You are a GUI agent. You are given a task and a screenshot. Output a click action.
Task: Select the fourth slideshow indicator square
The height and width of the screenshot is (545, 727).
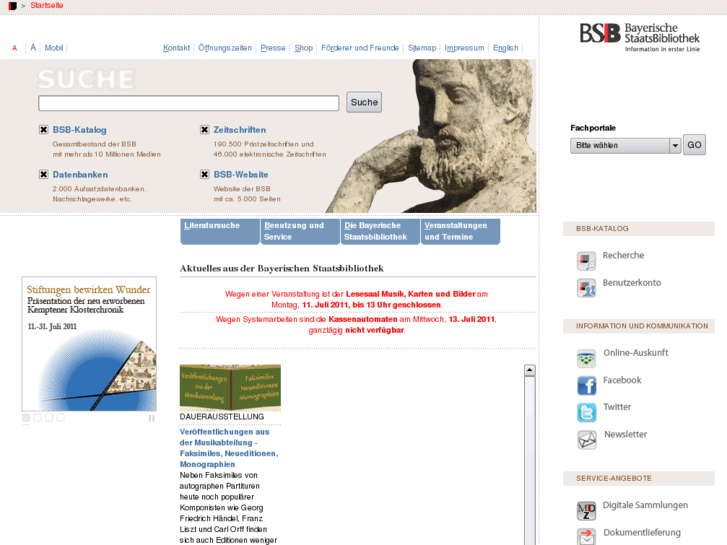[x=60, y=417]
